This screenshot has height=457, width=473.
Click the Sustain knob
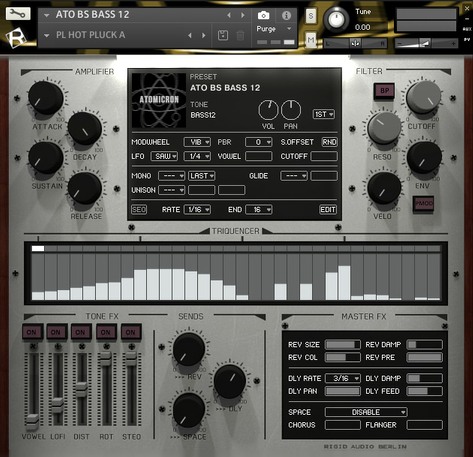click(x=46, y=158)
